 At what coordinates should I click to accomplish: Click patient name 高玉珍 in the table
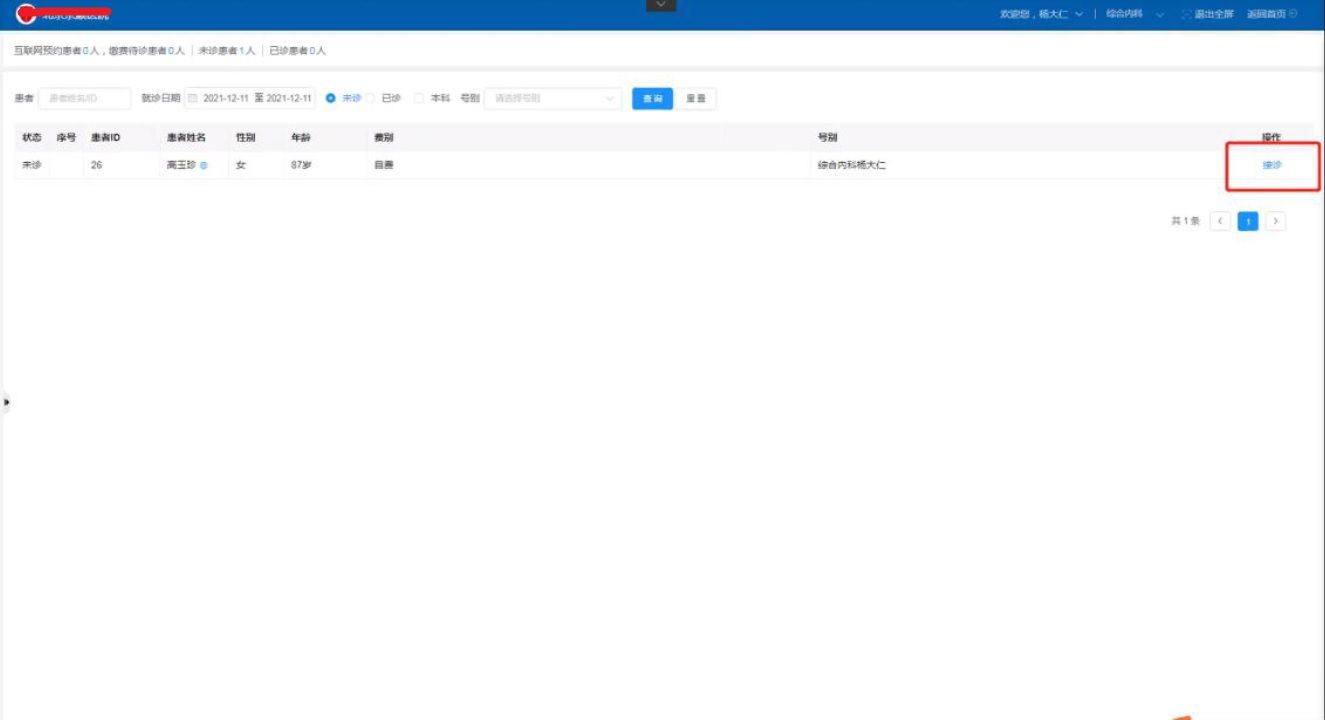(x=181, y=165)
